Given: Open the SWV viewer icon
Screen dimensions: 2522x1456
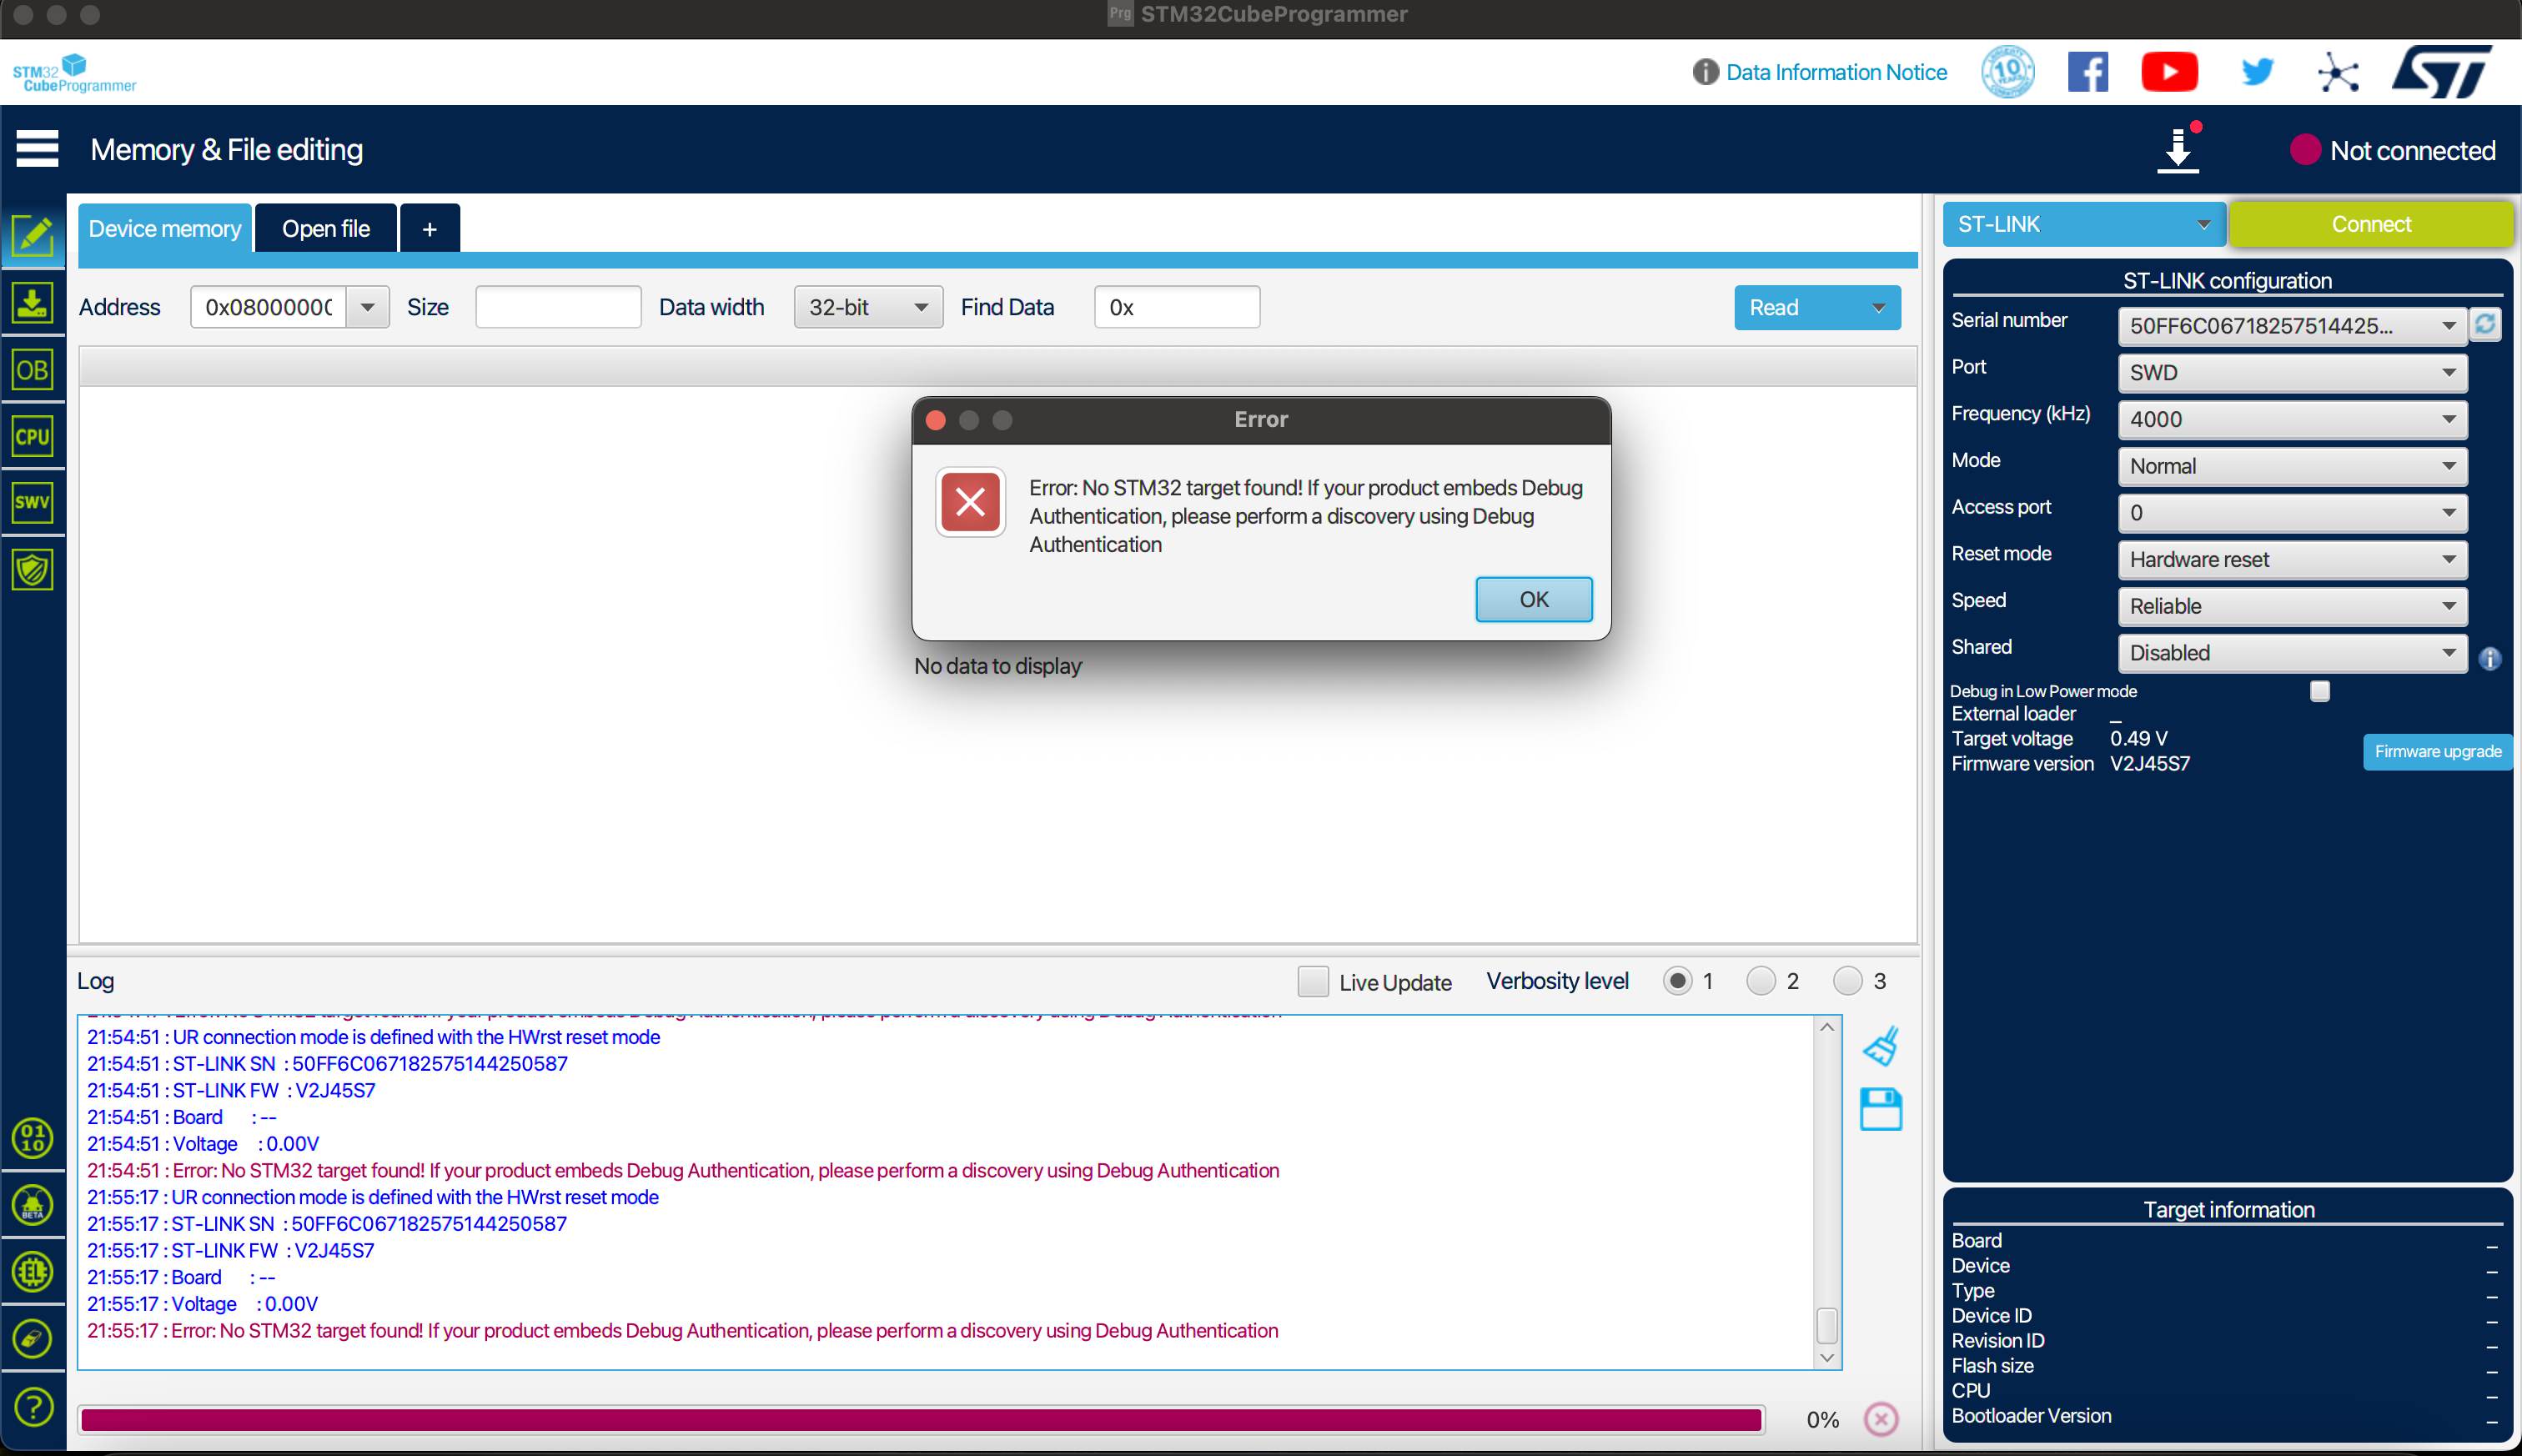Looking at the screenshot, I should pyautogui.click(x=32, y=503).
